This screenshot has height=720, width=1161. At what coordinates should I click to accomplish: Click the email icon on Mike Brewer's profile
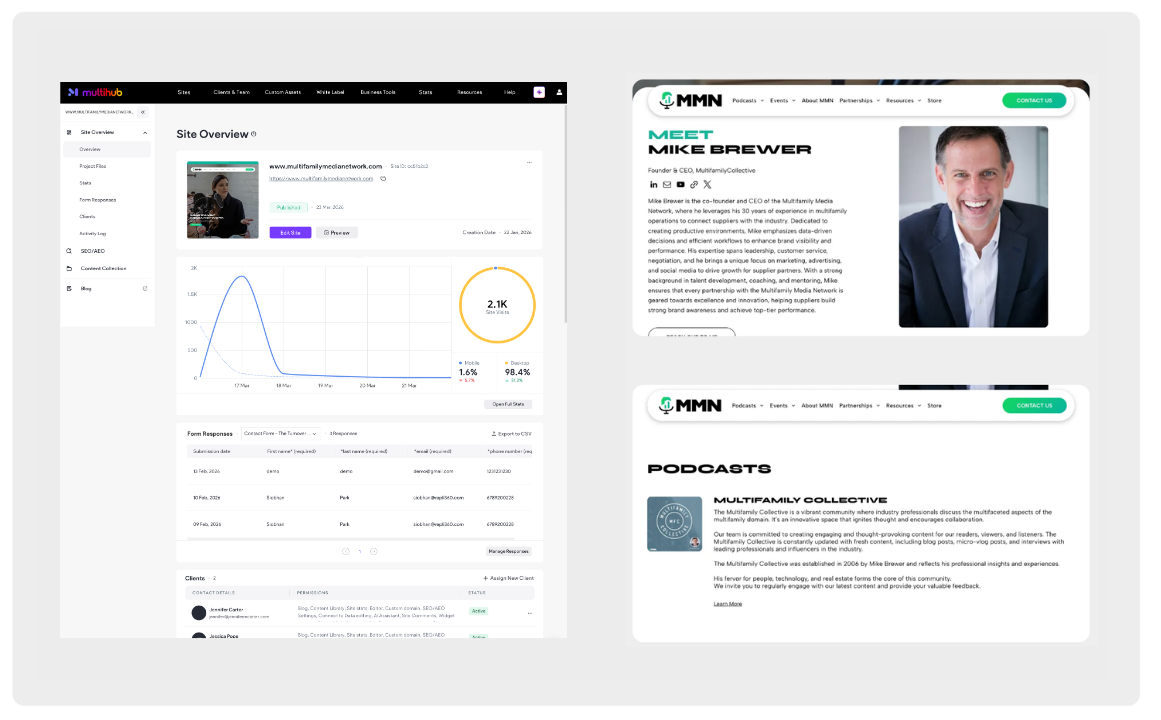pos(667,184)
